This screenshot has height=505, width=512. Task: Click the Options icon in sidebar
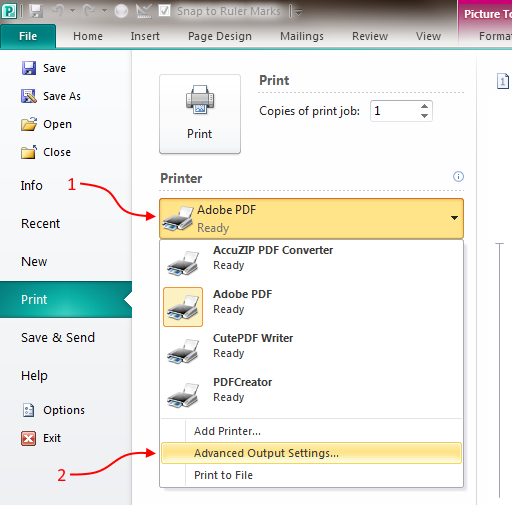pyautogui.click(x=28, y=410)
